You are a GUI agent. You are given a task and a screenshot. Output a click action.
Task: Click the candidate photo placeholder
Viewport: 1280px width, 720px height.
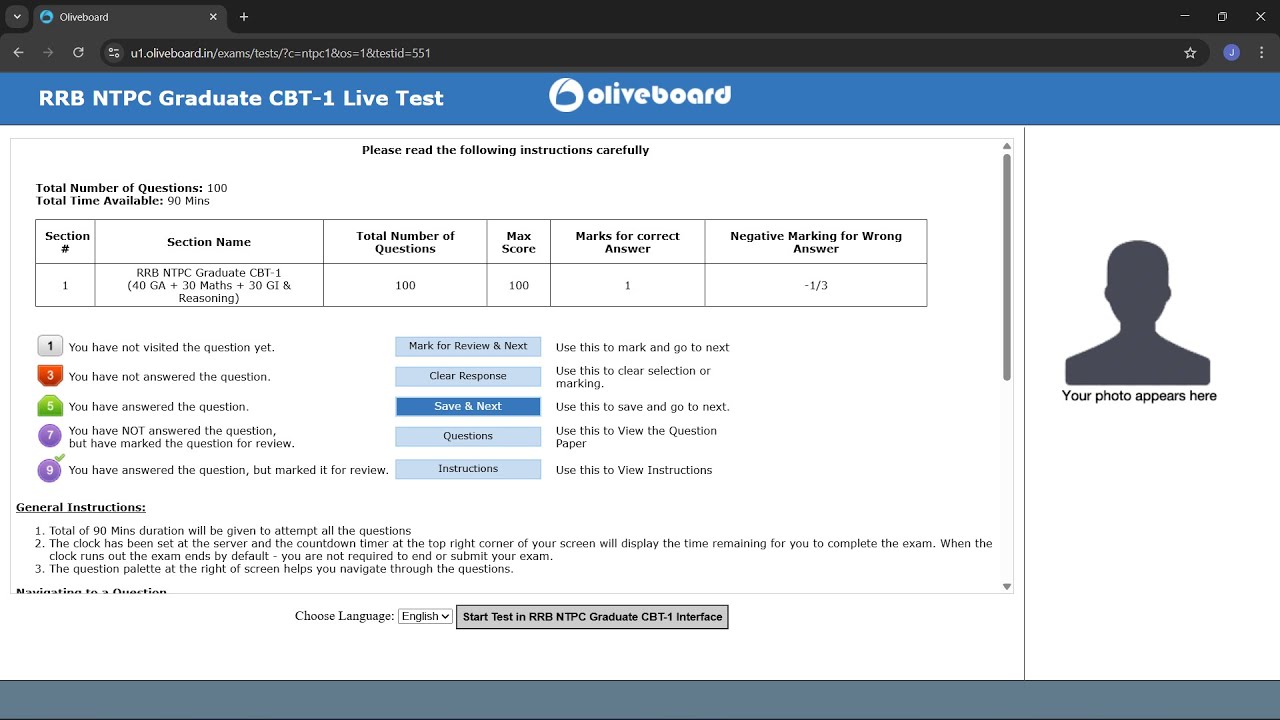(x=1138, y=313)
